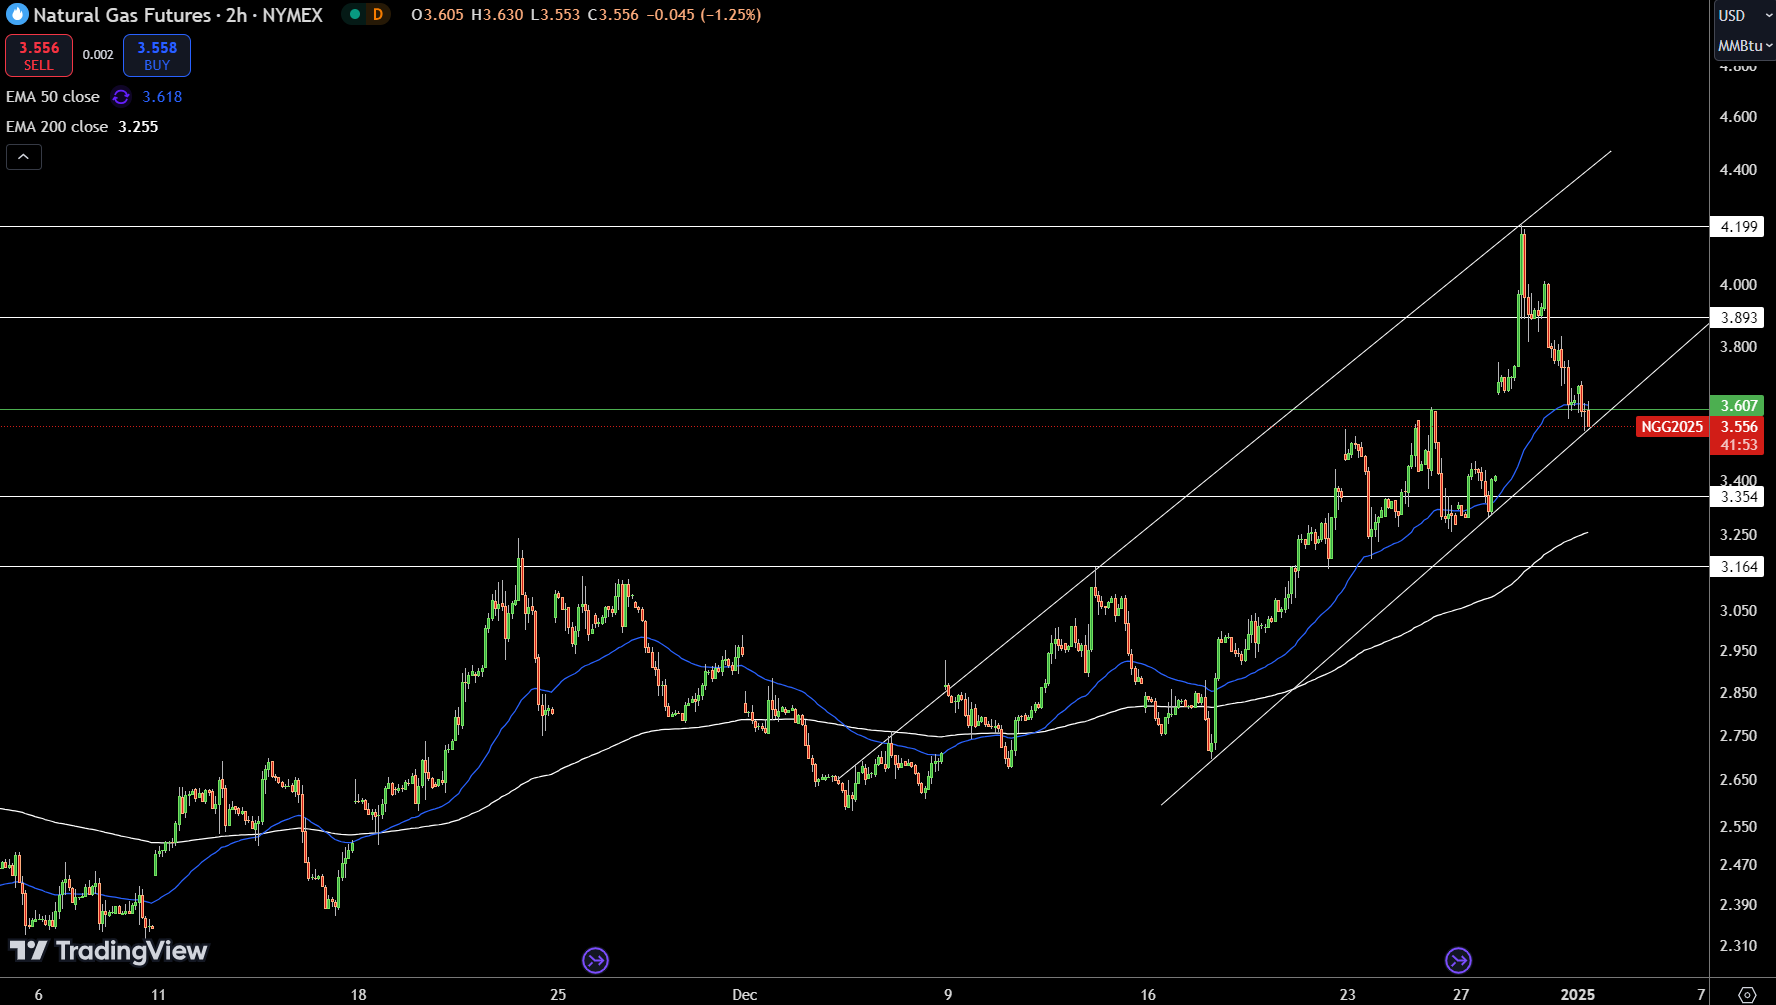Click the 4.199 horizontal line price label
Viewport: 1776px width, 1005px height.
coord(1738,227)
